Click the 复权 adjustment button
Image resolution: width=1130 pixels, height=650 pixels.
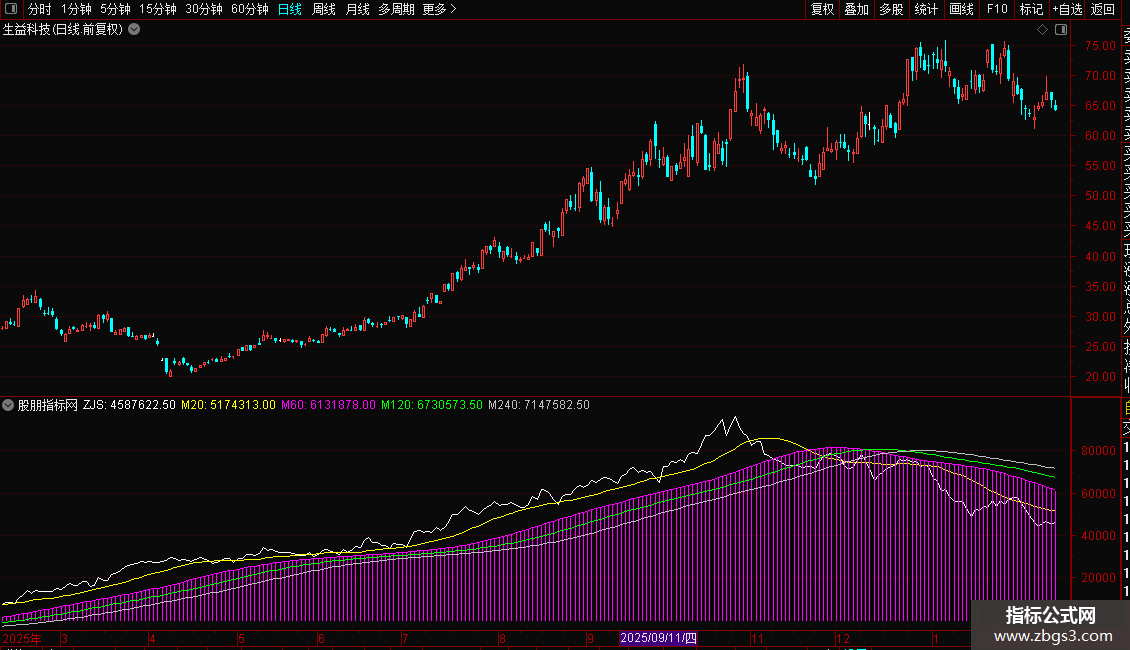pos(822,9)
